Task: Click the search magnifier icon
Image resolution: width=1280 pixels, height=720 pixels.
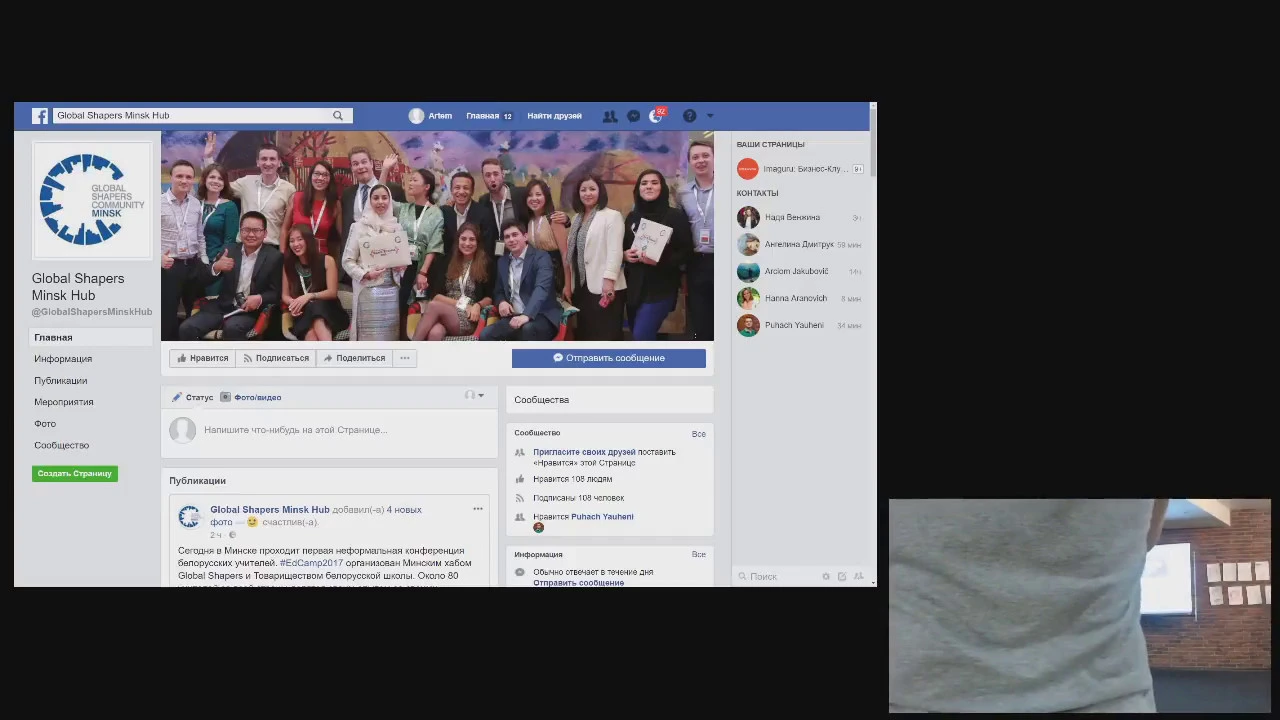Action: (338, 116)
